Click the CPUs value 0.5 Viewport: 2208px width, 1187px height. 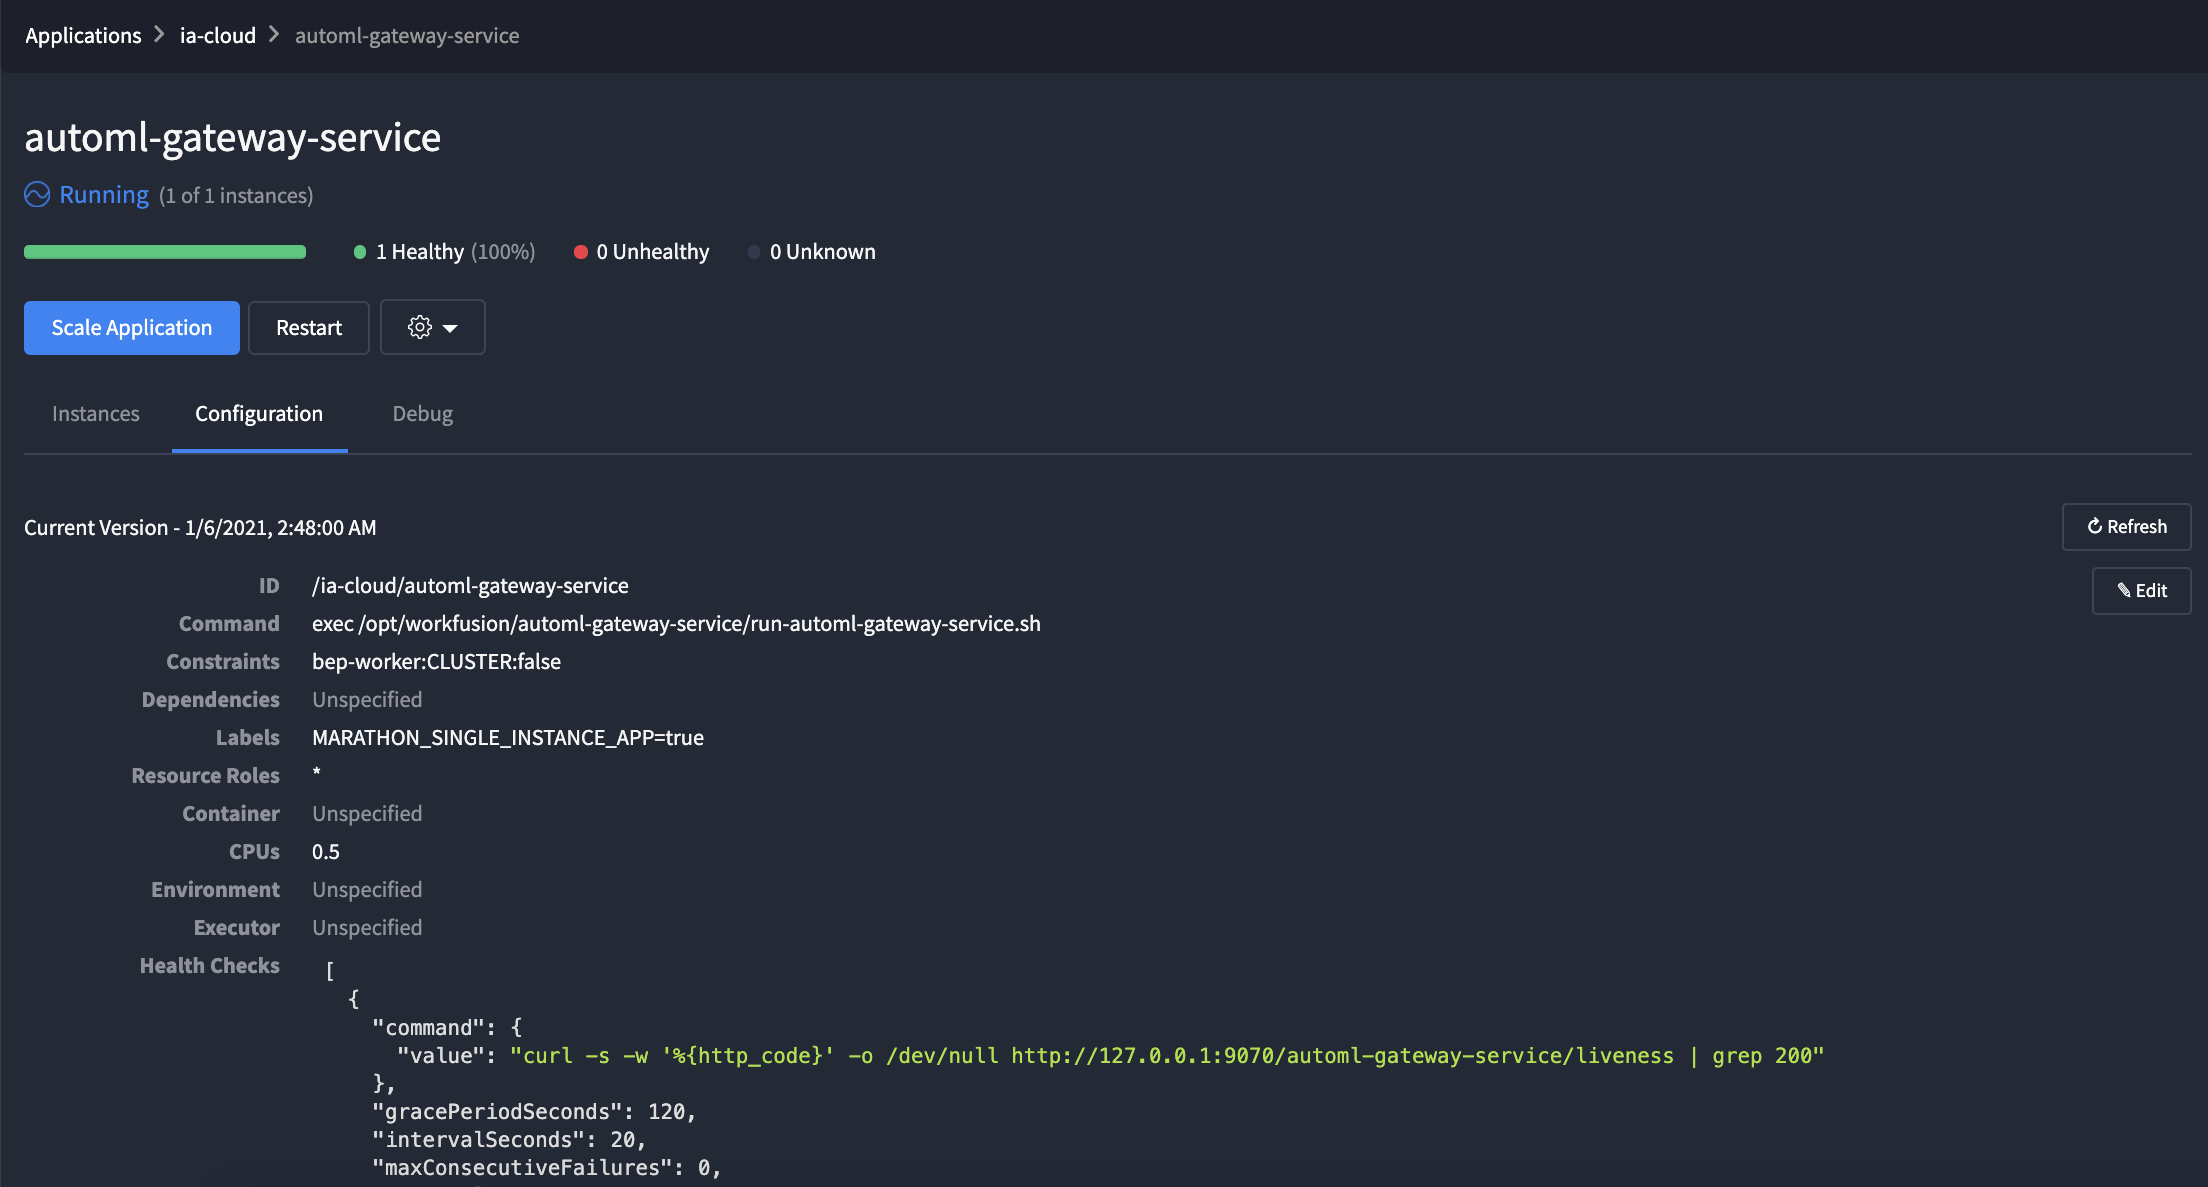tap(326, 851)
